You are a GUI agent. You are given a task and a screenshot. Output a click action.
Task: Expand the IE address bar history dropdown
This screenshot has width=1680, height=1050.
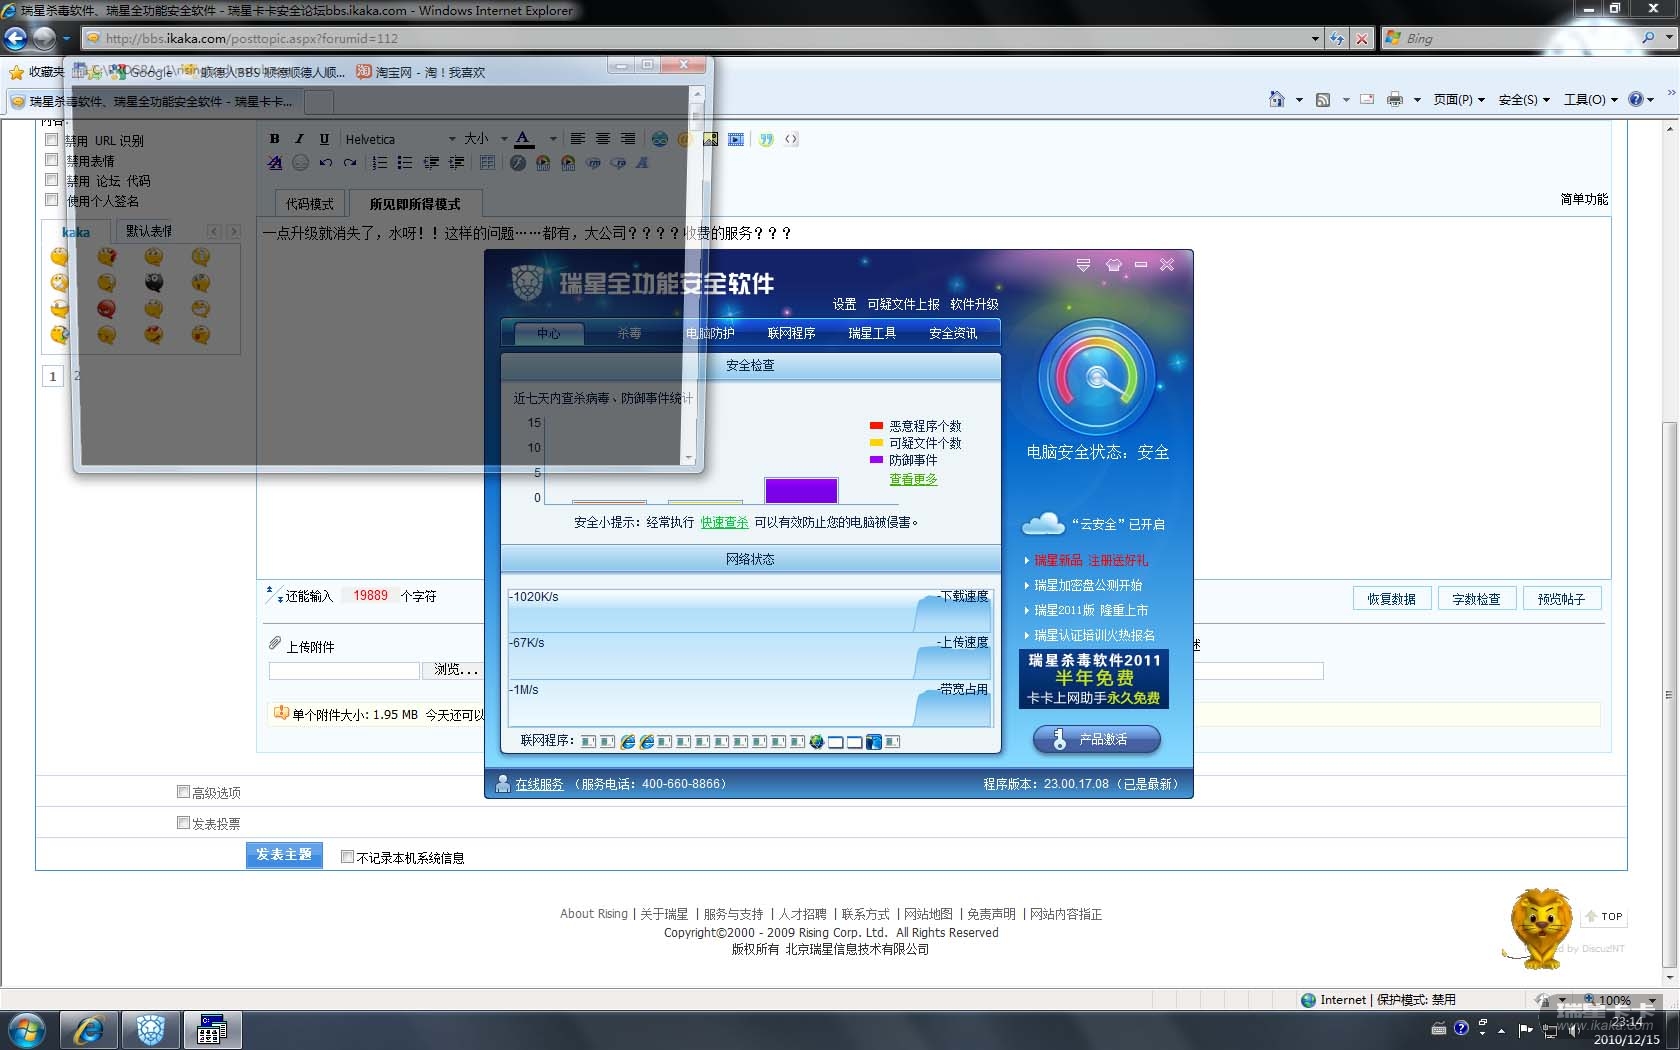1315,38
